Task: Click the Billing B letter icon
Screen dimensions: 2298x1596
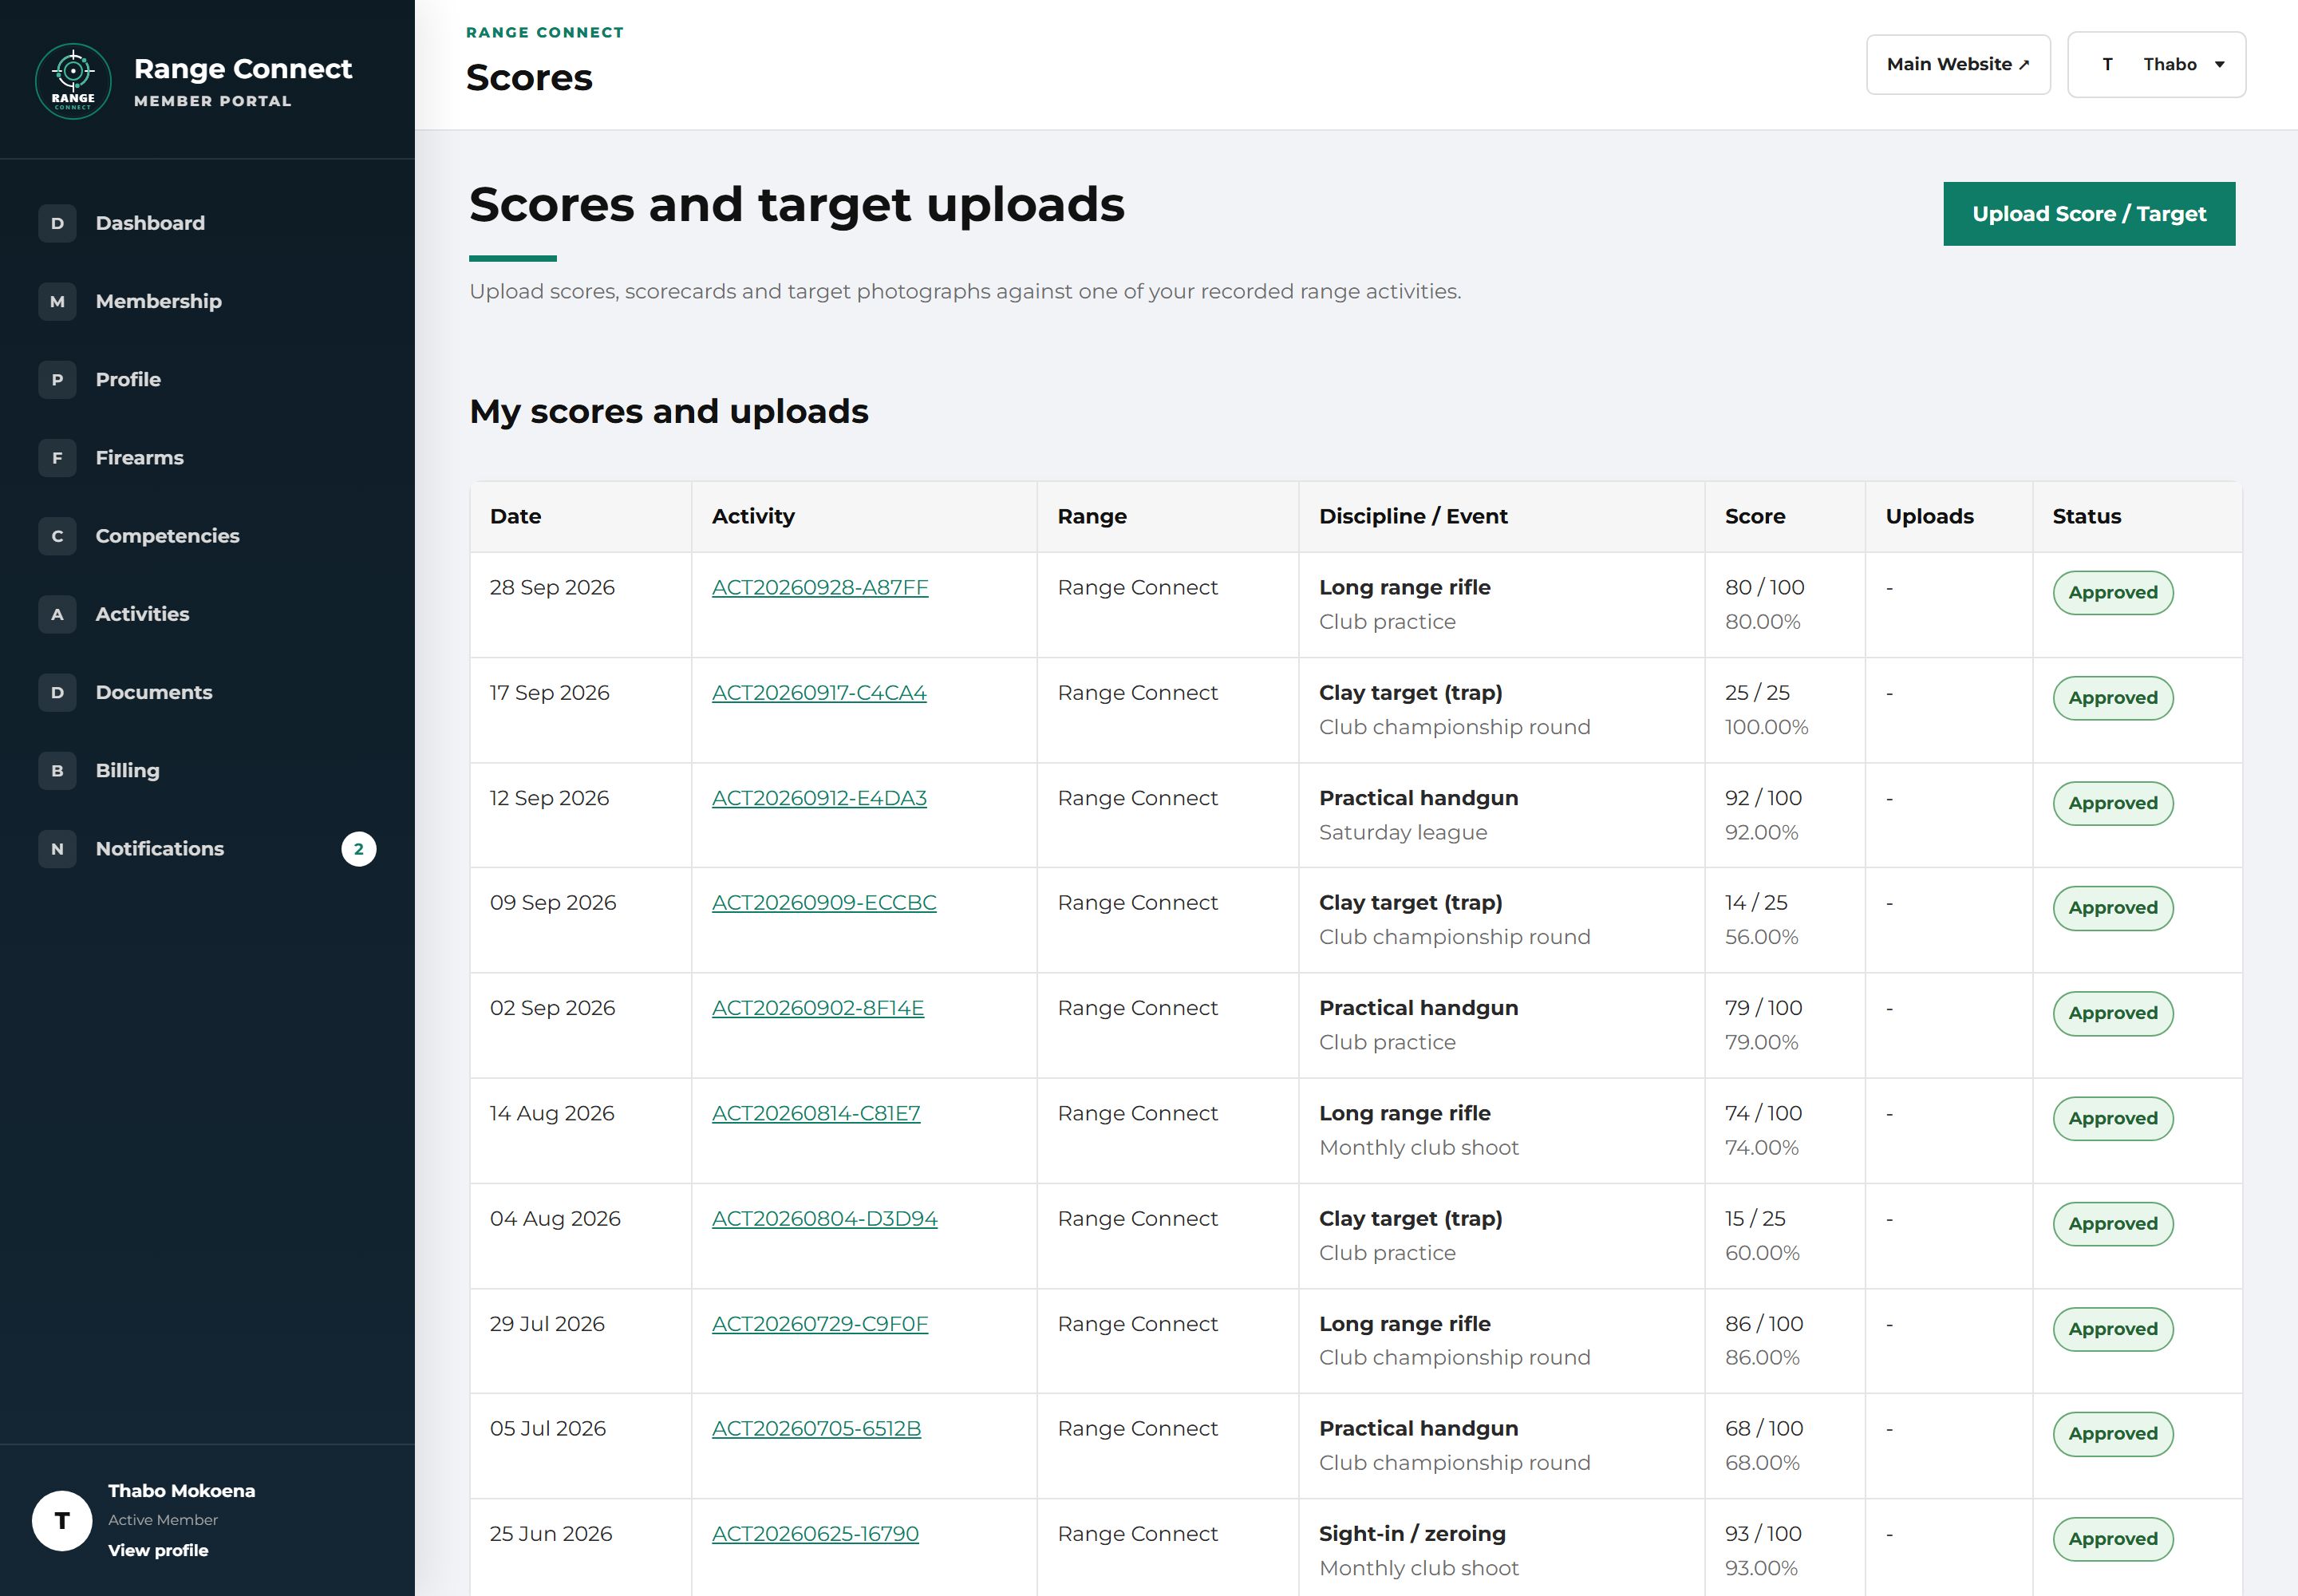Action: pos(57,770)
